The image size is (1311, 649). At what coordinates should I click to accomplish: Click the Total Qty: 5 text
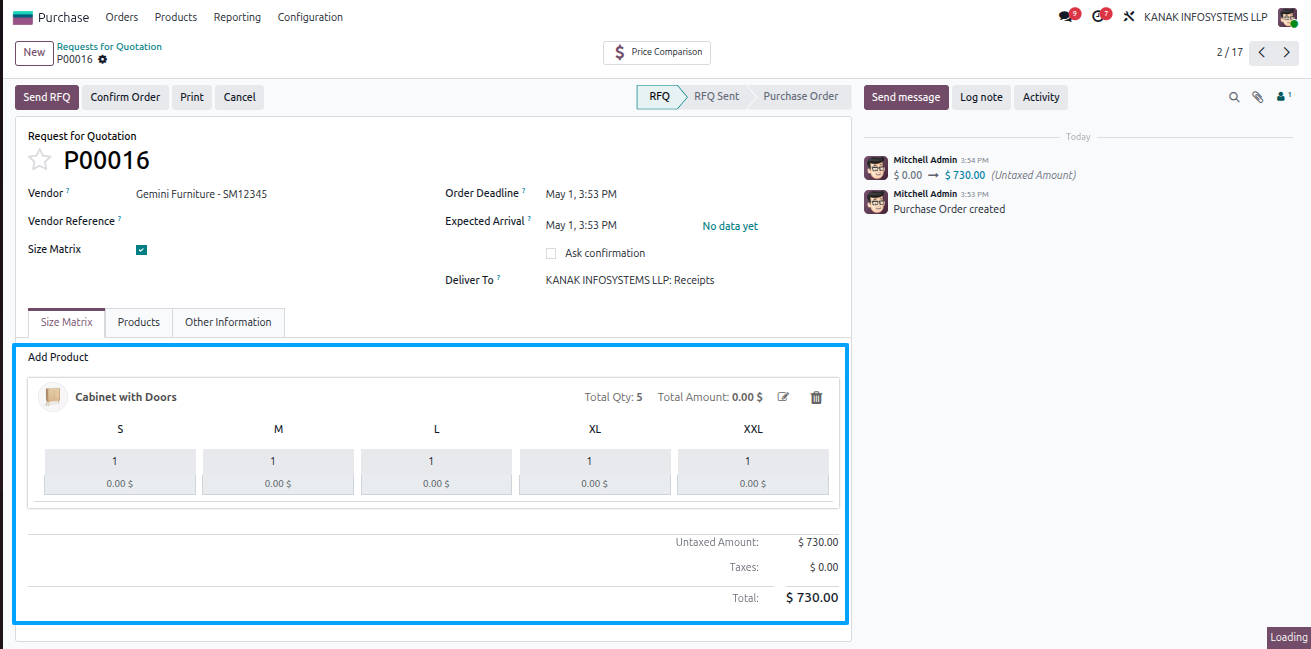click(613, 397)
